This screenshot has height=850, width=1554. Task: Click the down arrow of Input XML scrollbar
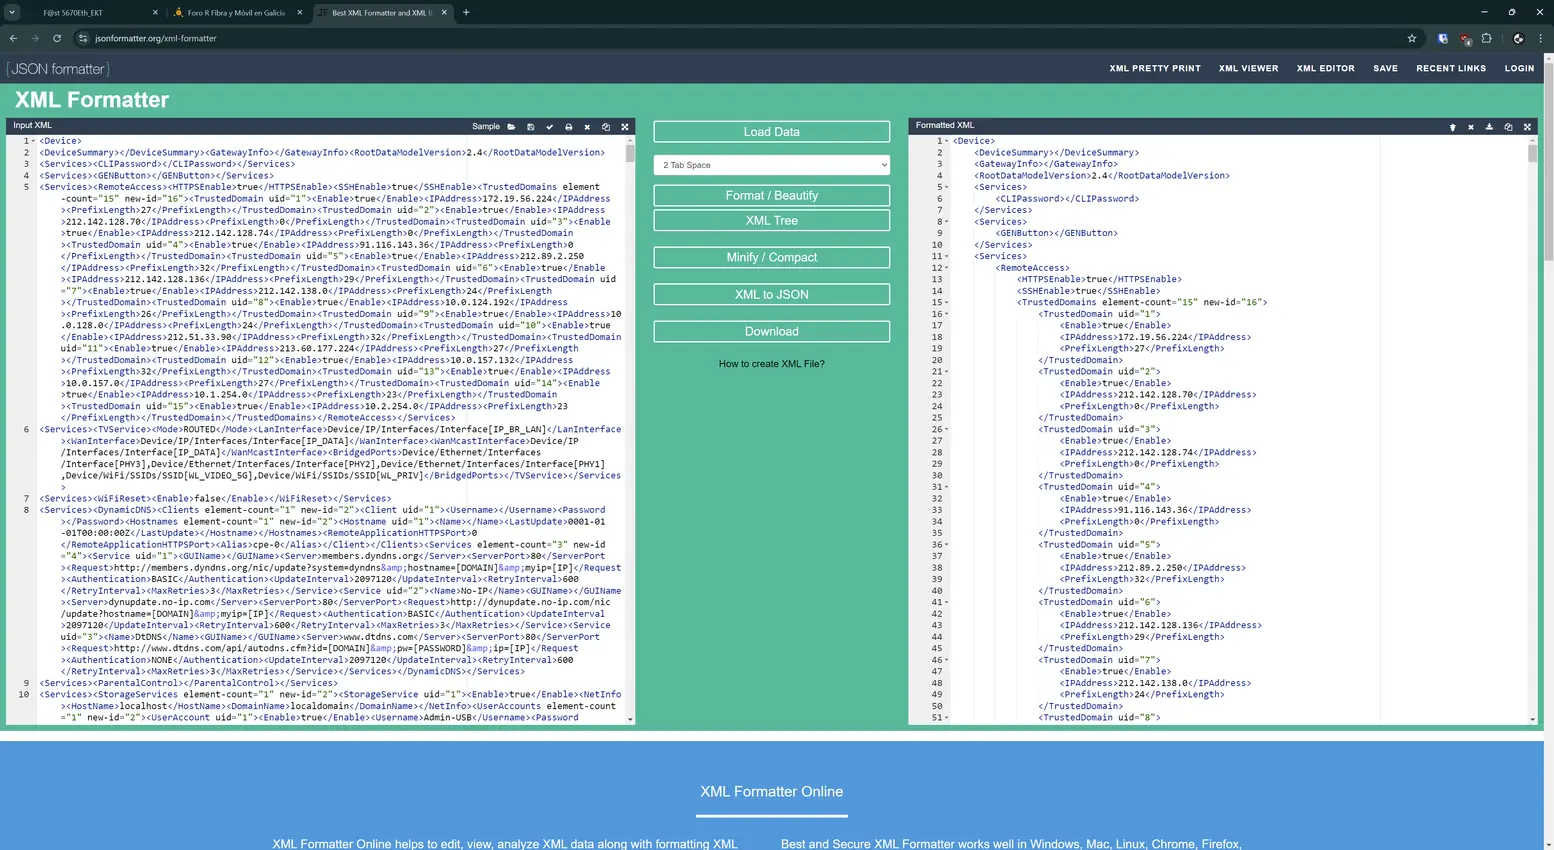point(630,719)
